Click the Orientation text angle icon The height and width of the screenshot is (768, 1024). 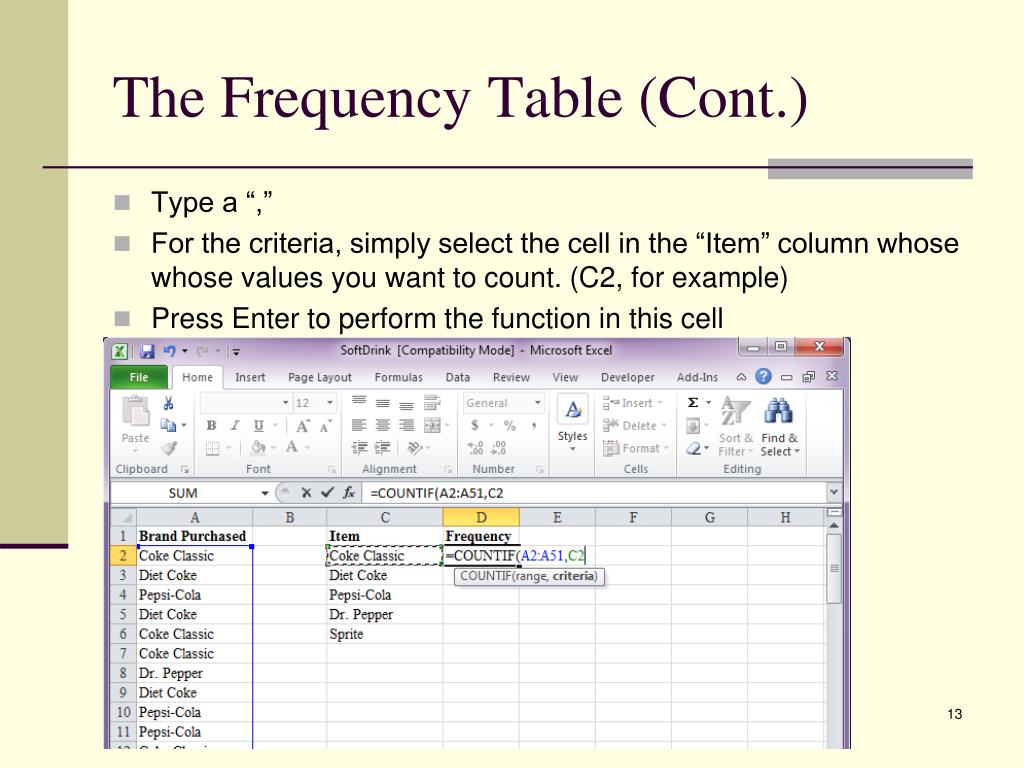coord(414,447)
